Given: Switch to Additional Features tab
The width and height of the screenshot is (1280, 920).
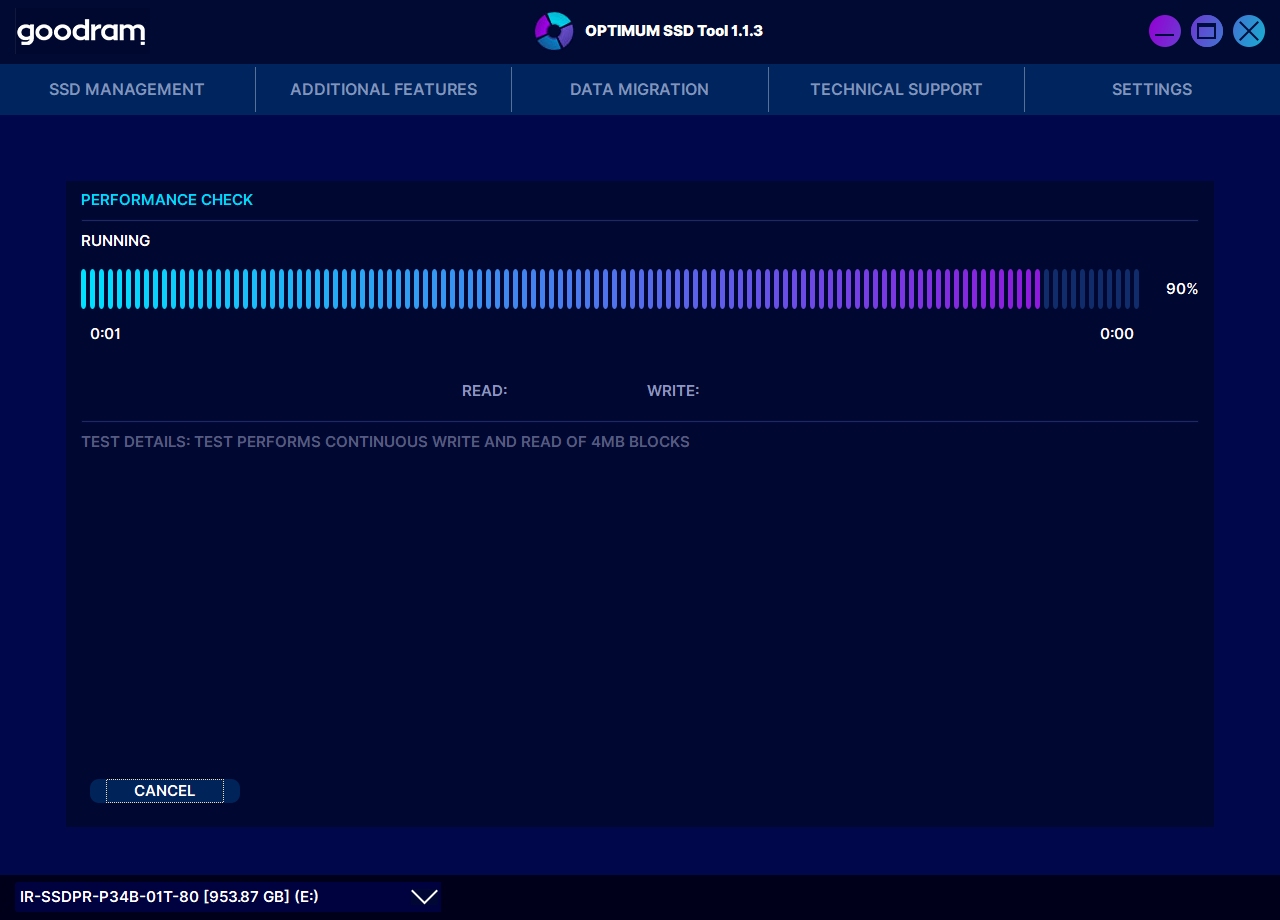Looking at the screenshot, I should (x=384, y=89).
